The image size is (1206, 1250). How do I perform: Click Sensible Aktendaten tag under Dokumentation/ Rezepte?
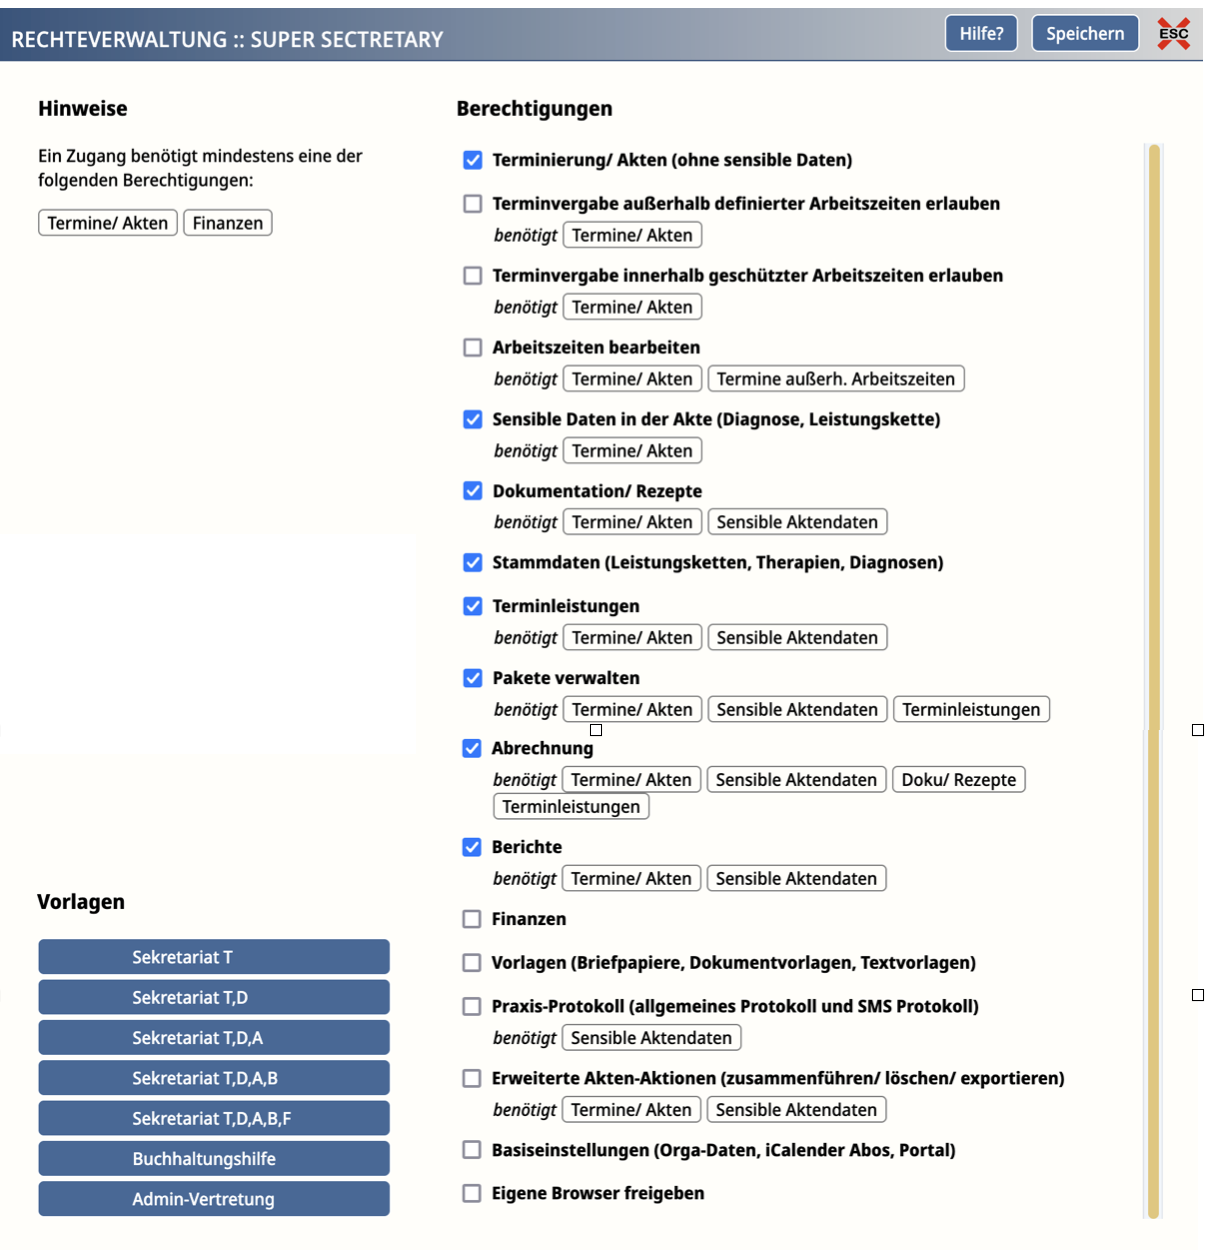click(x=797, y=522)
